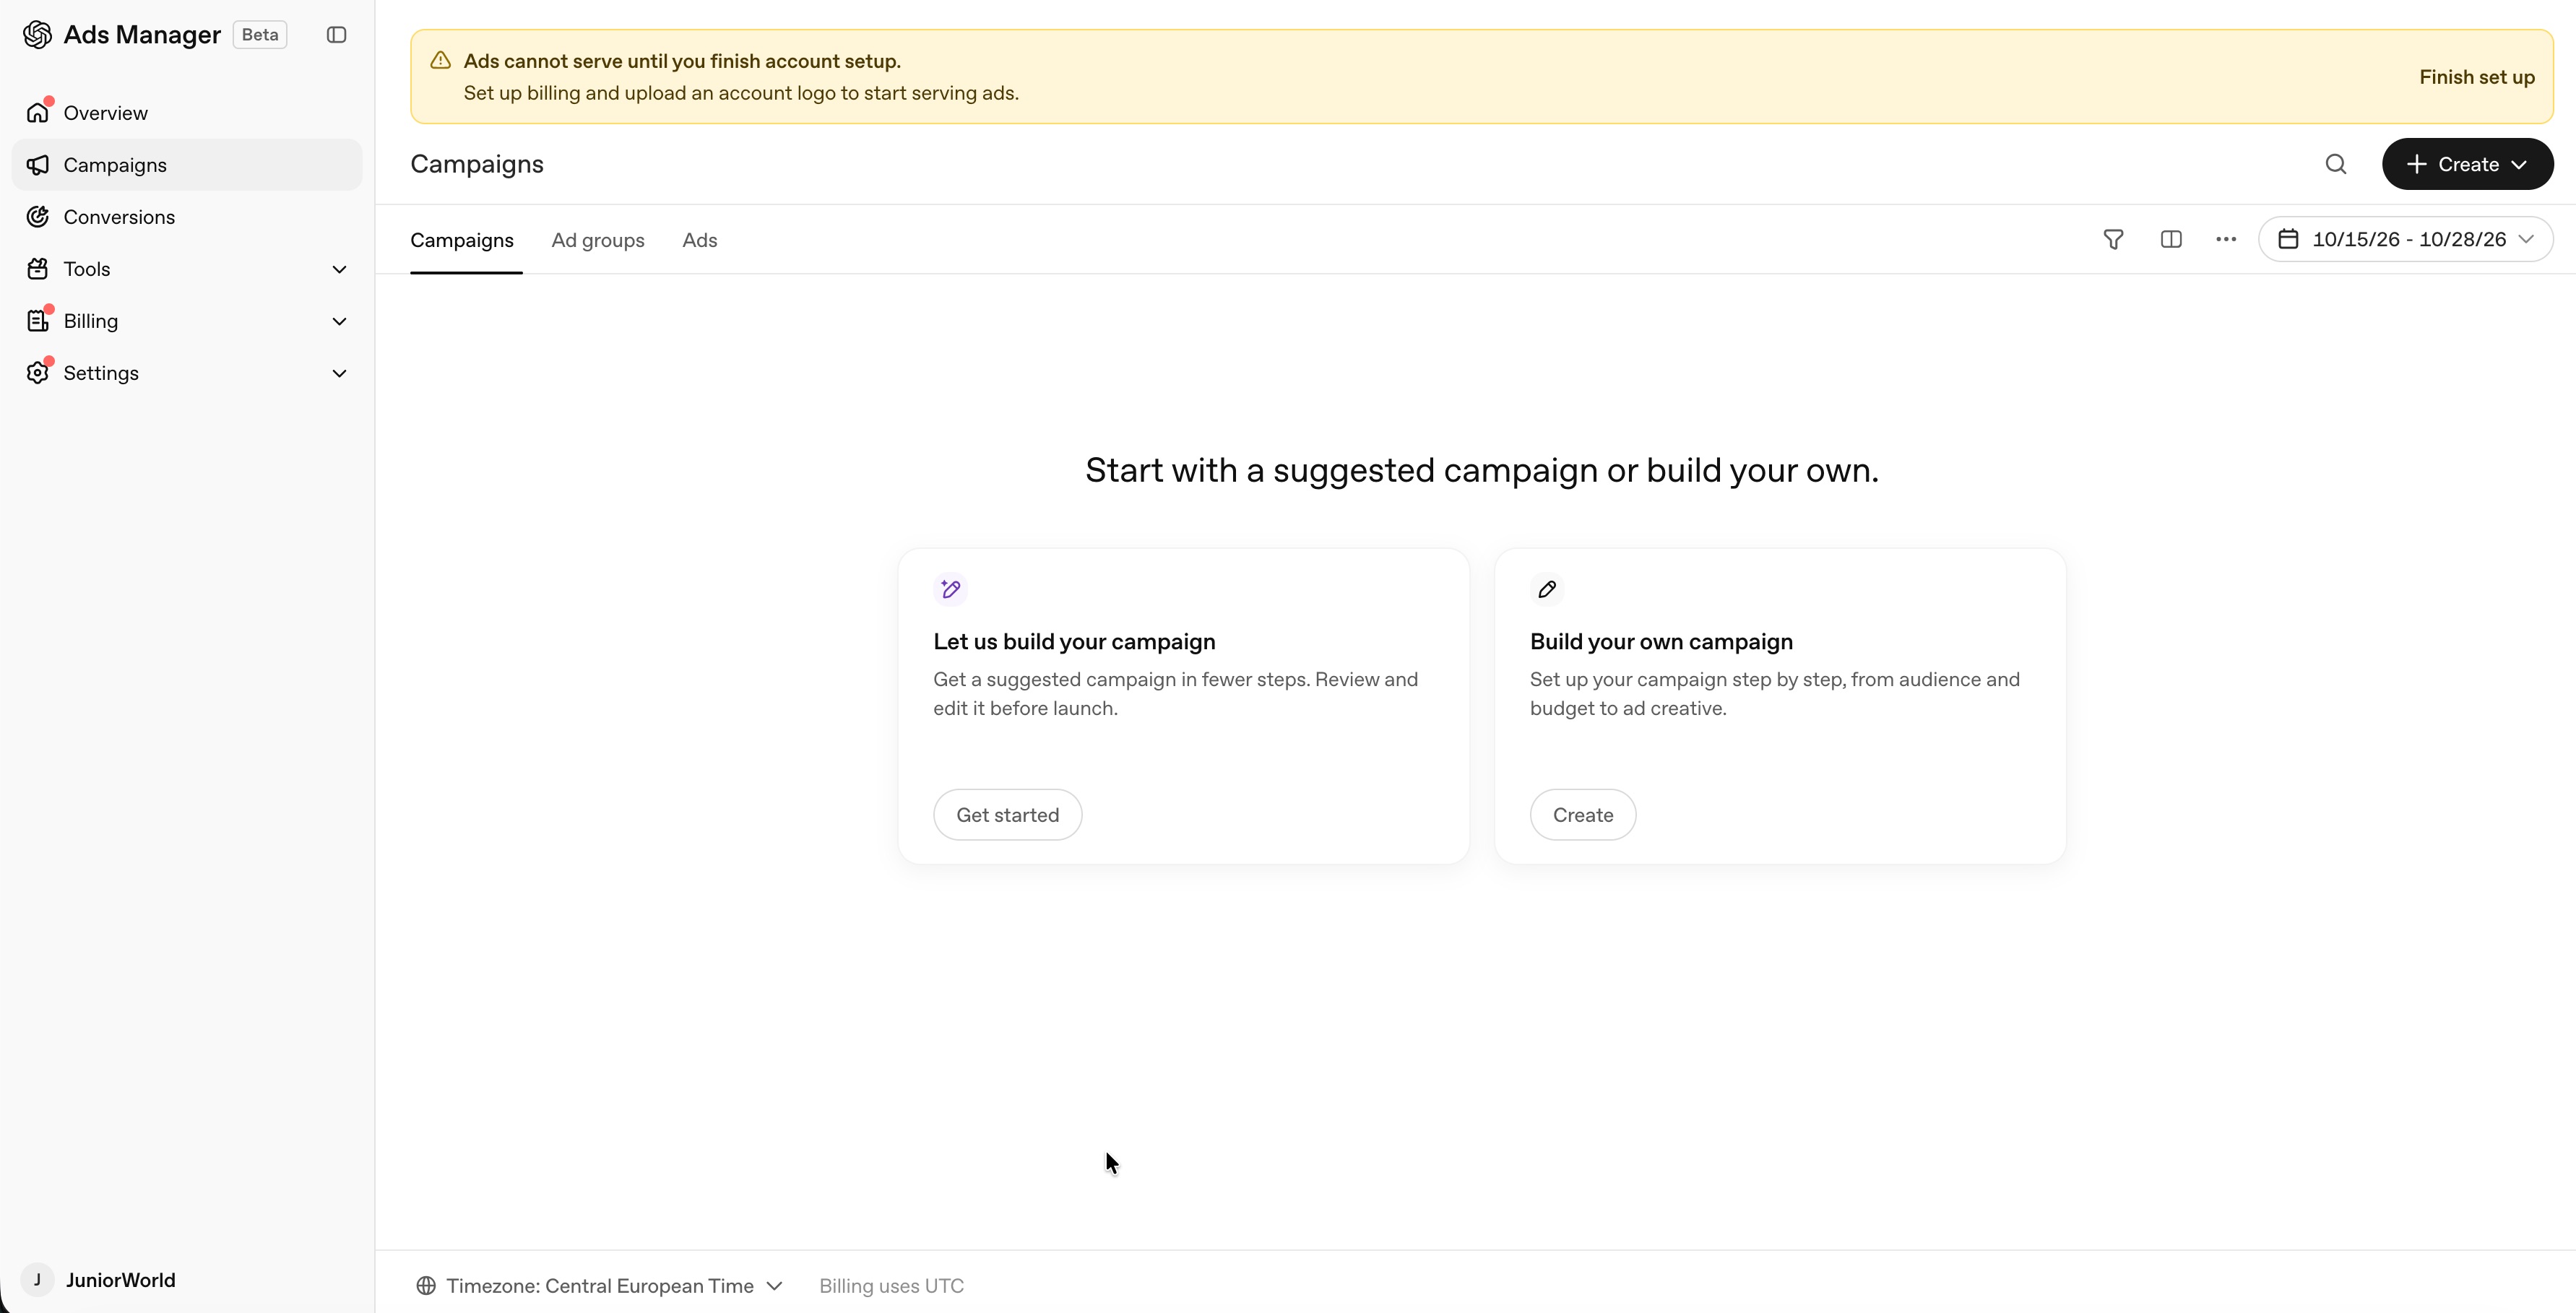
Task: Expand the Tools menu chevron
Action: point(339,269)
